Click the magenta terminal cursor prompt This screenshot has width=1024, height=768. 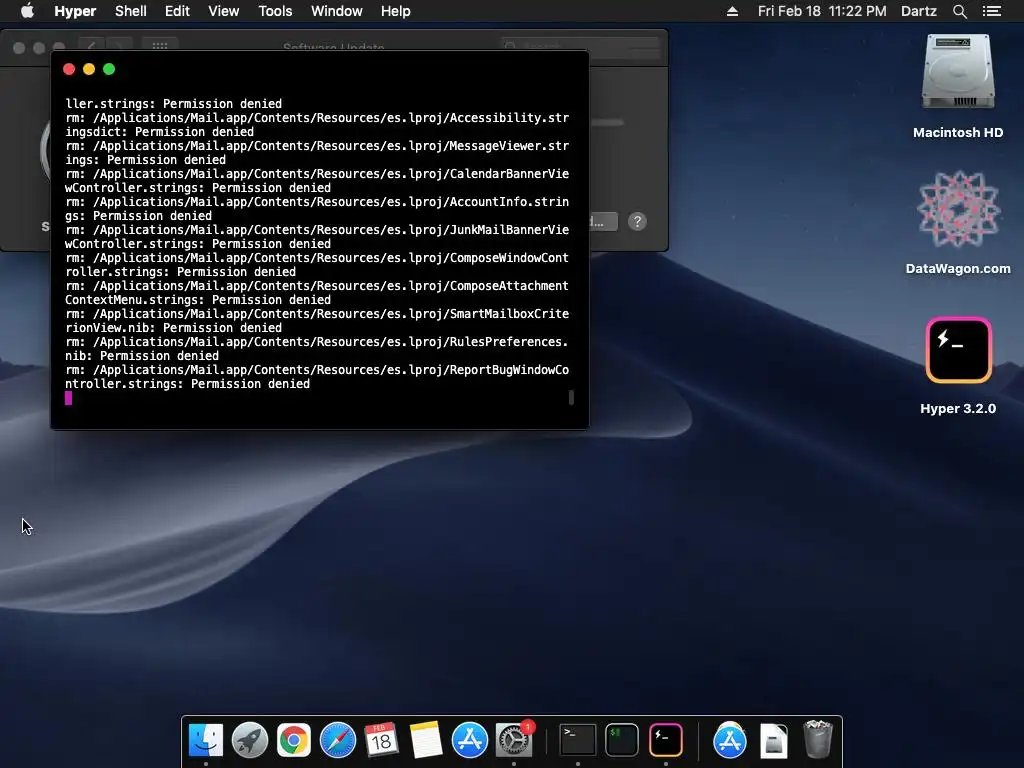click(69, 398)
